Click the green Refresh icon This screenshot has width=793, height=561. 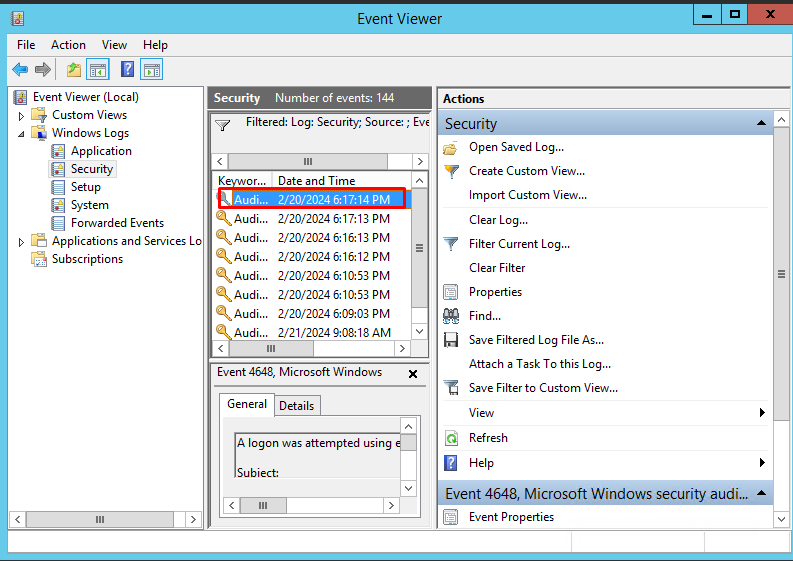click(x=451, y=438)
